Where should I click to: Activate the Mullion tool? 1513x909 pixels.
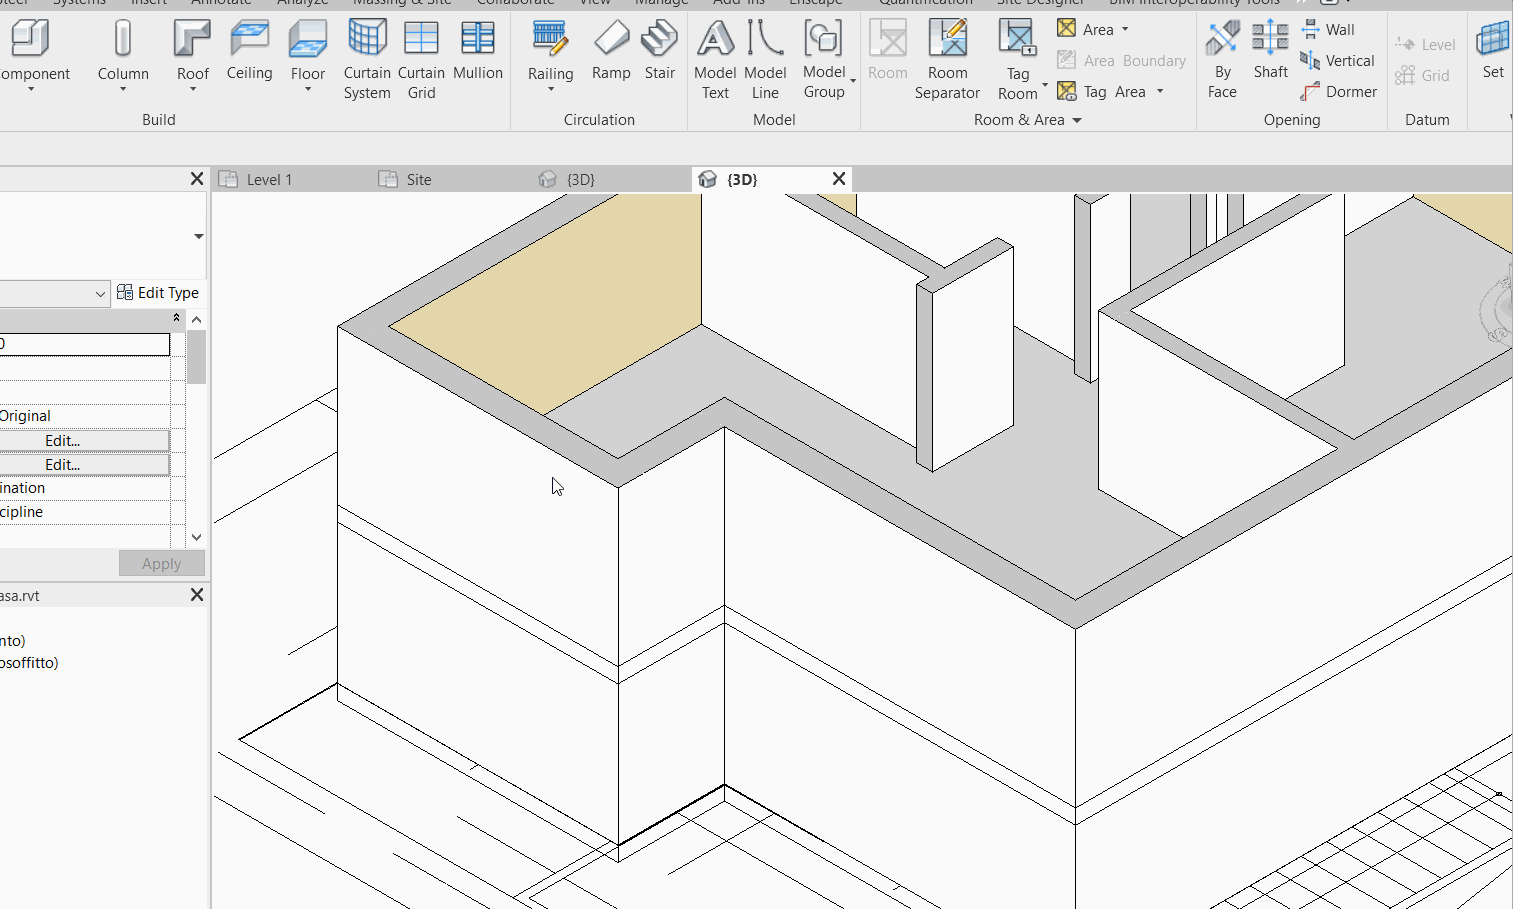coord(478,55)
